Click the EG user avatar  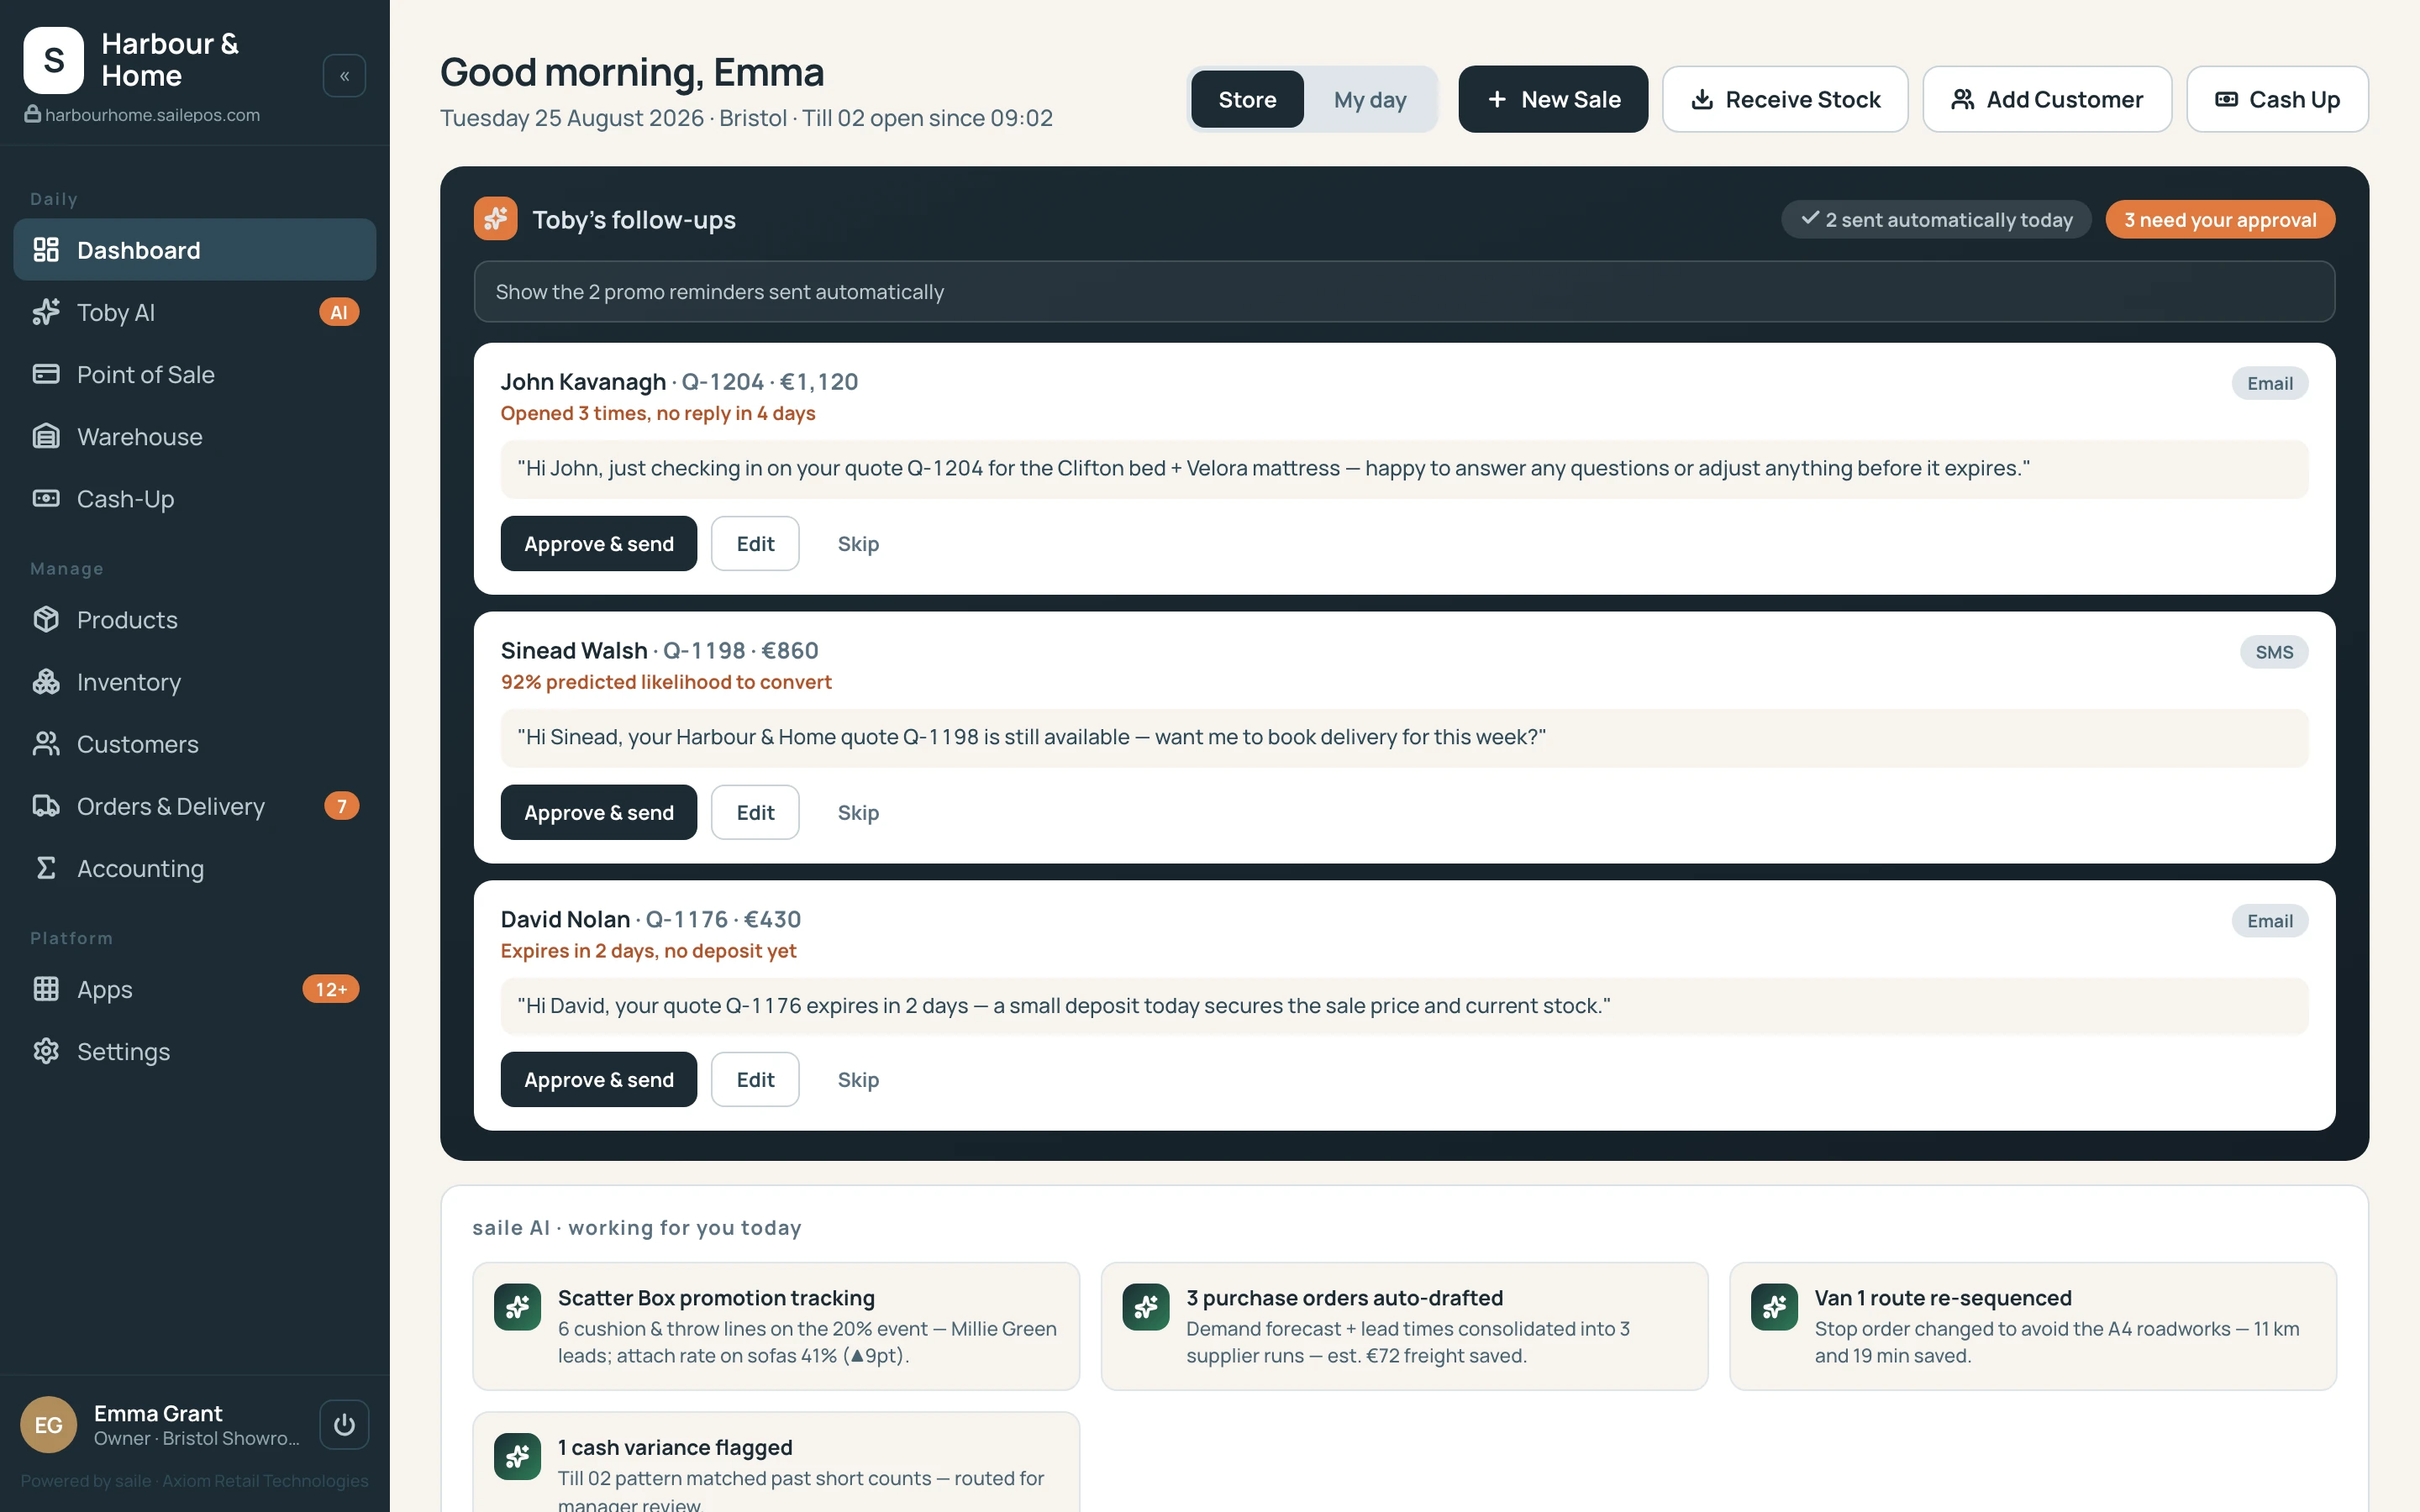tap(48, 1424)
